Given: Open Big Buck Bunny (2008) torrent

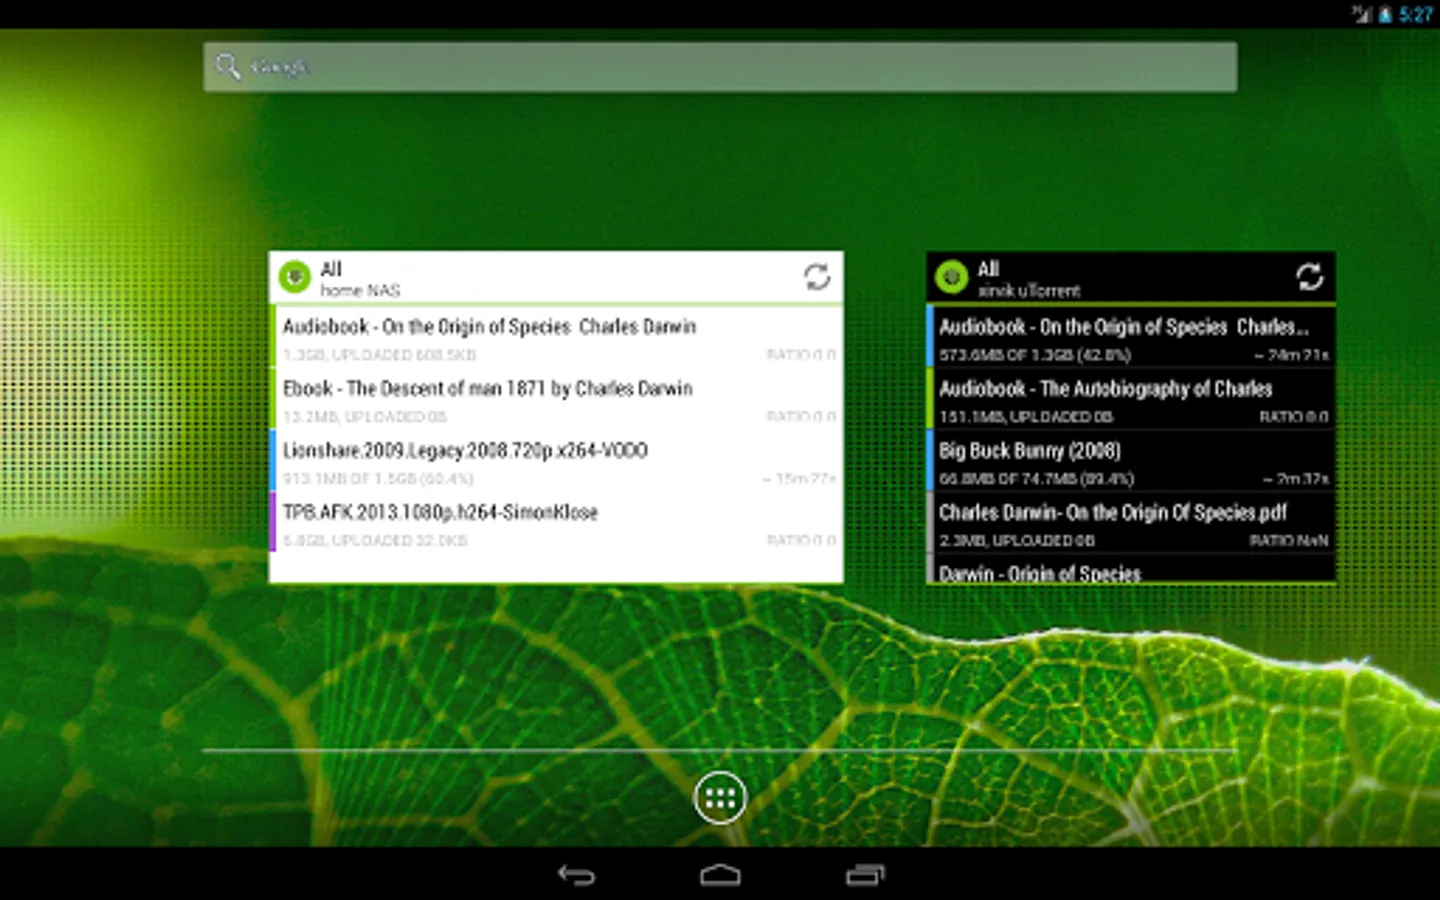Looking at the screenshot, I should pyautogui.click(x=1131, y=462).
